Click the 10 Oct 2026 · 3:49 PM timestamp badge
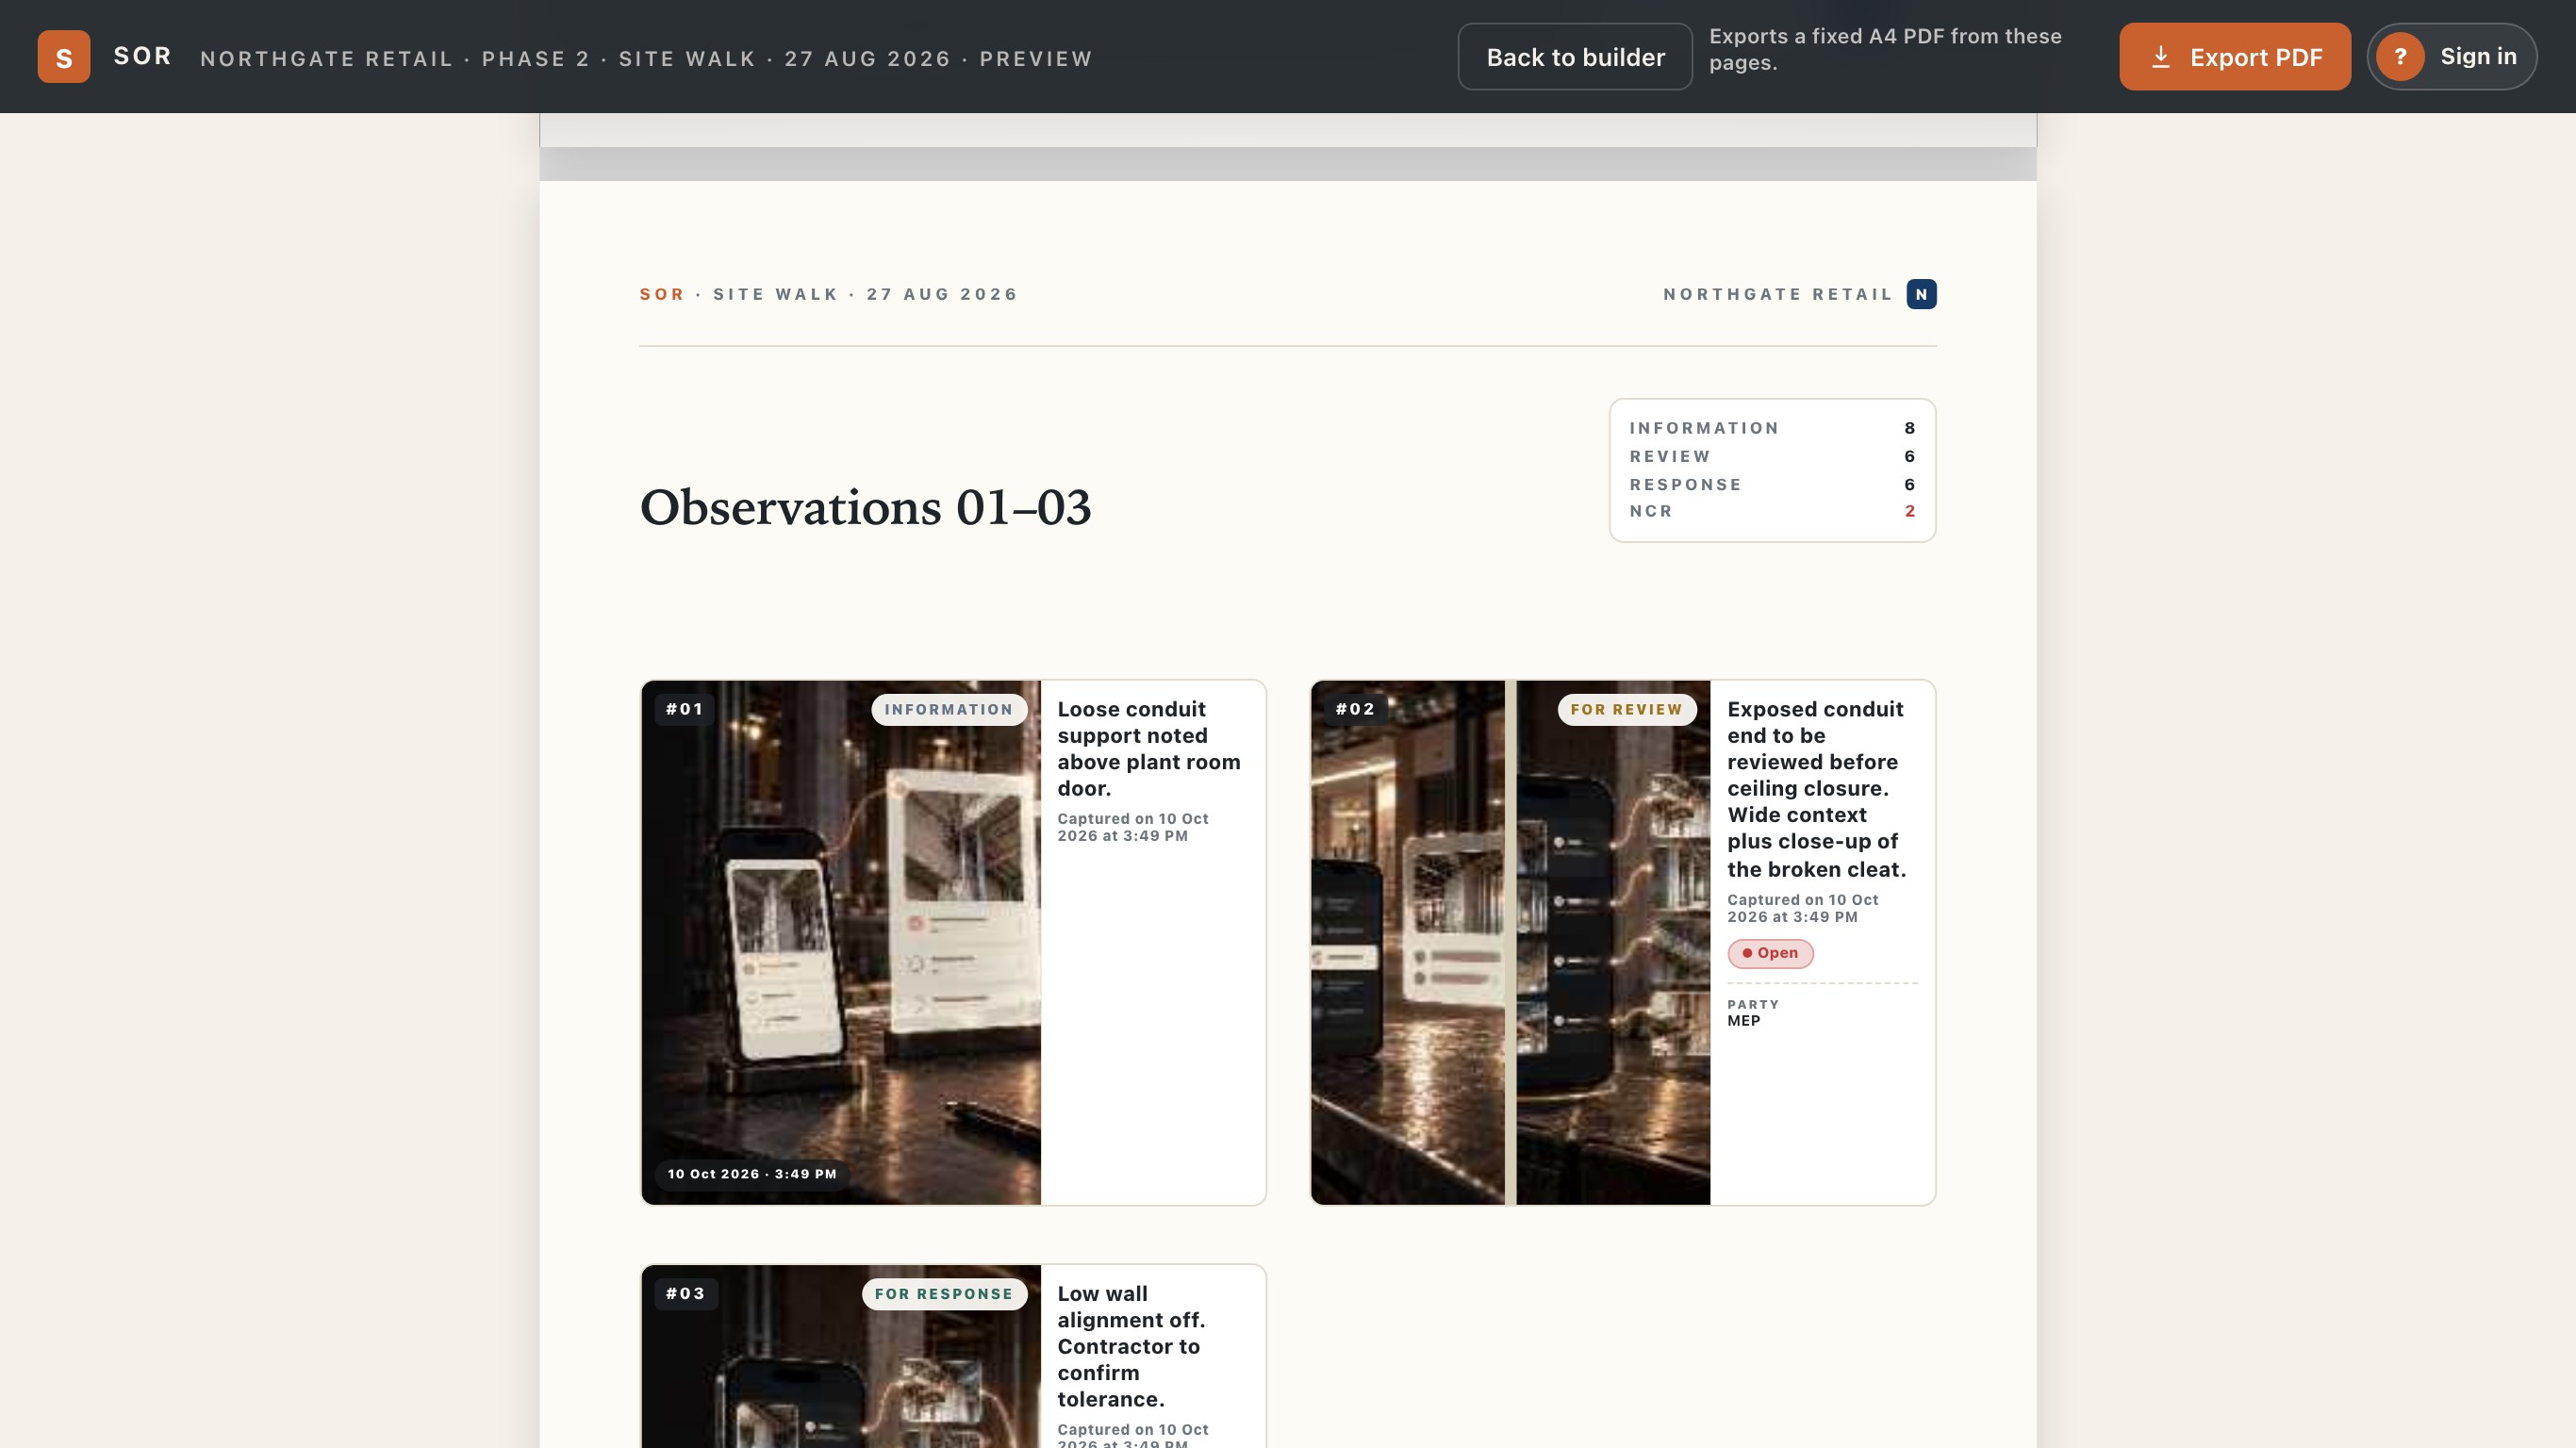Image resolution: width=2576 pixels, height=1448 pixels. pos(752,1174)
